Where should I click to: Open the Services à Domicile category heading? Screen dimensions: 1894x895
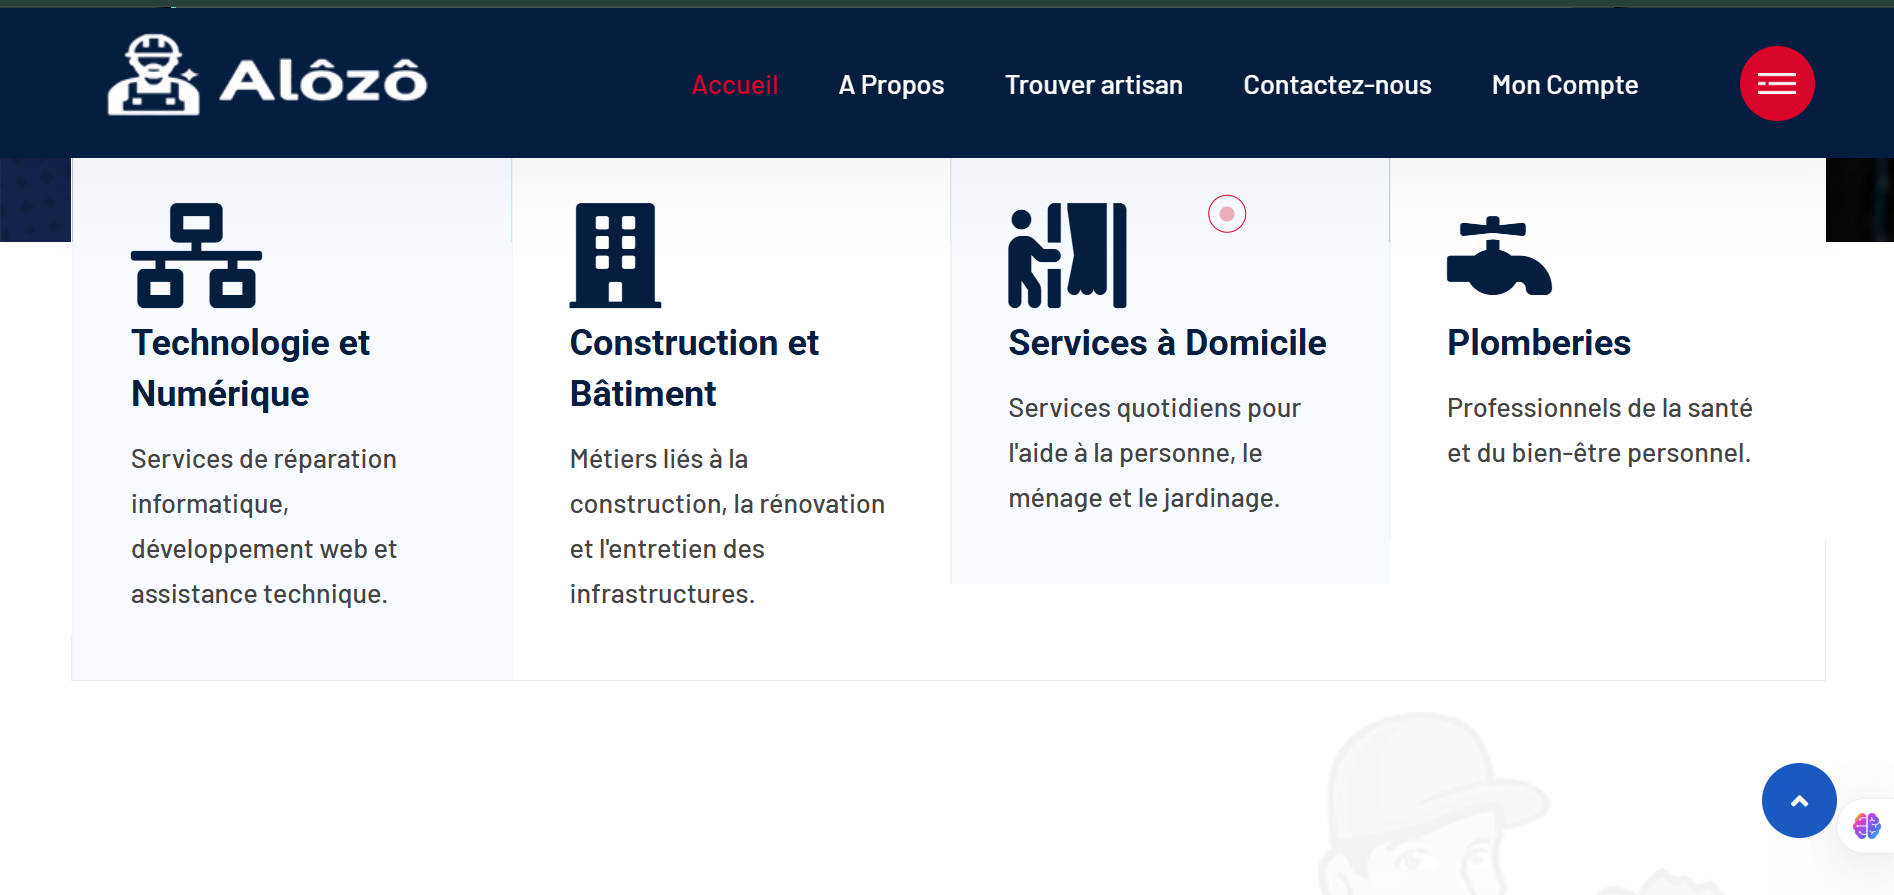pos(1167,343)
